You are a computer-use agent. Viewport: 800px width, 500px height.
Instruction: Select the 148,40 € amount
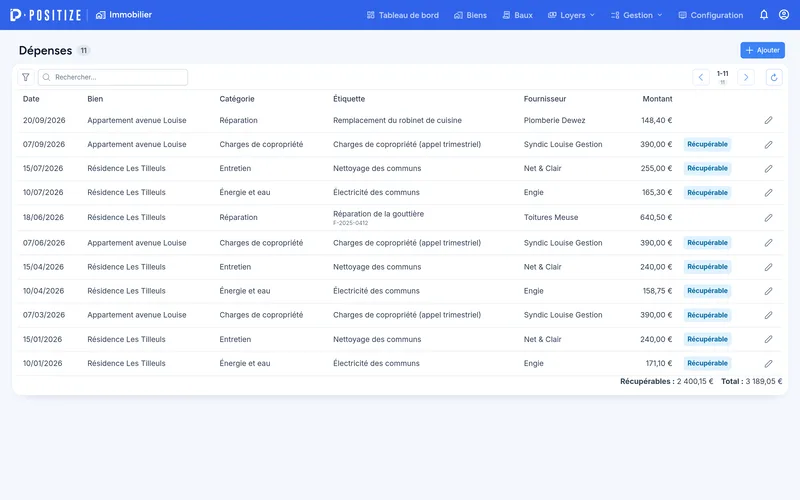pyautogui.click(x=657, y=120)
